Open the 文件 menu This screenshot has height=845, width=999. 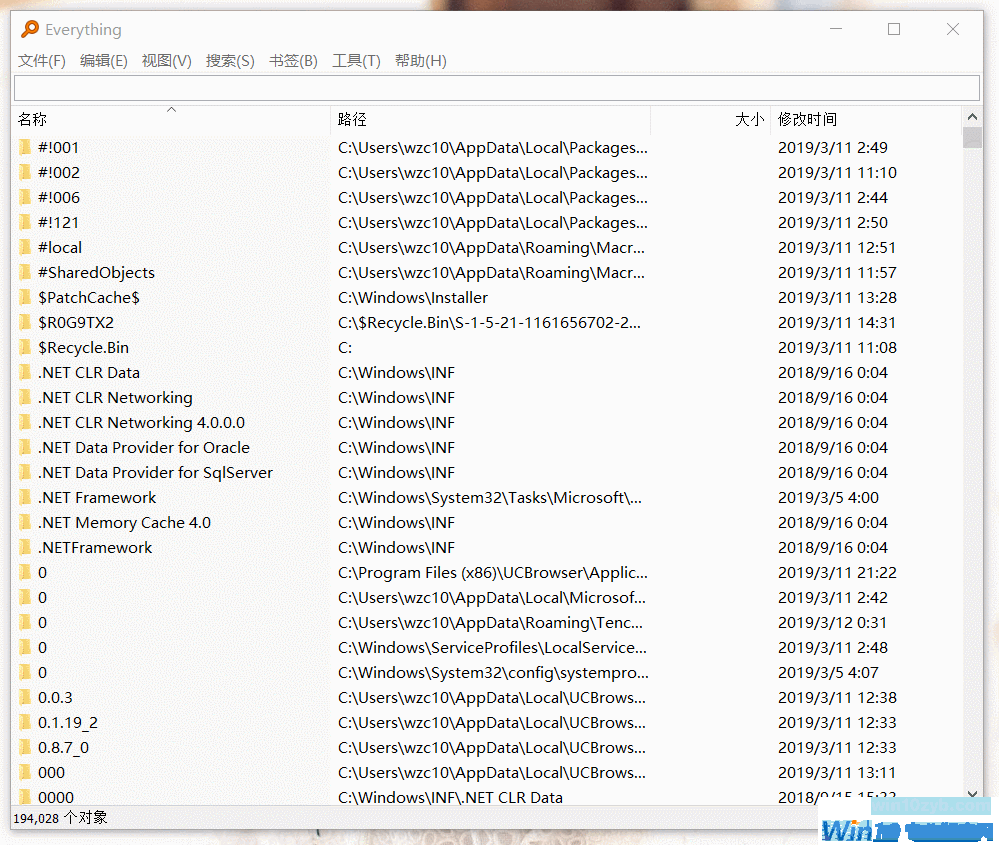tap(40, 60)
